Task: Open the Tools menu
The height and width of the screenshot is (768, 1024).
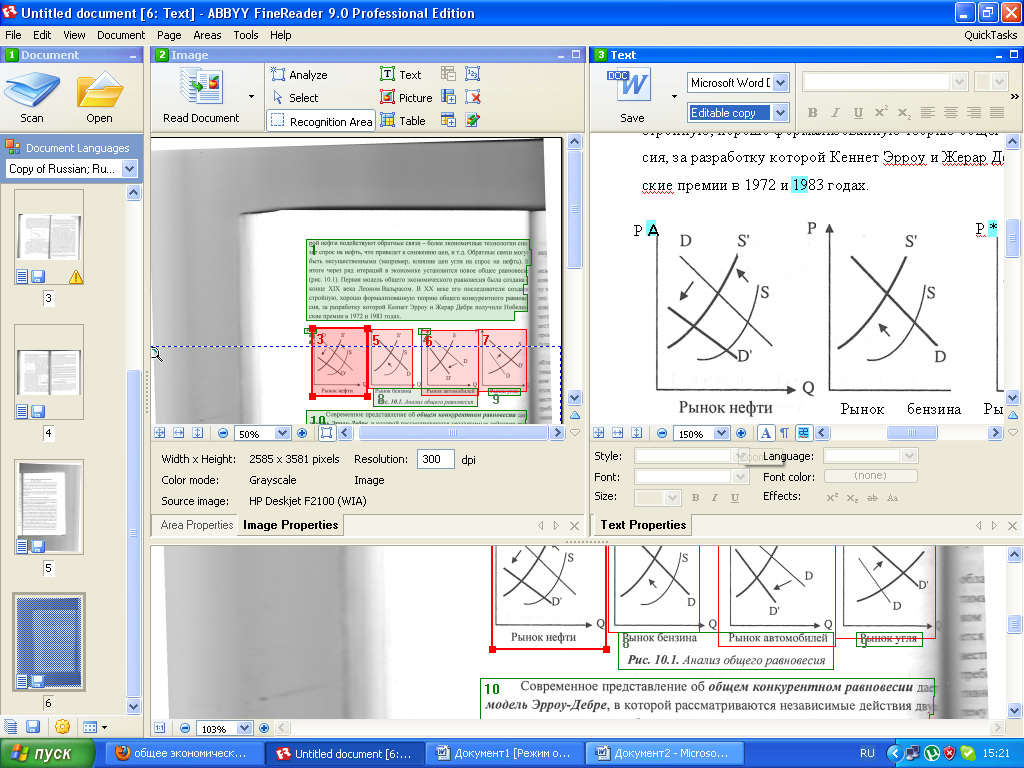Action: (246, 35)
